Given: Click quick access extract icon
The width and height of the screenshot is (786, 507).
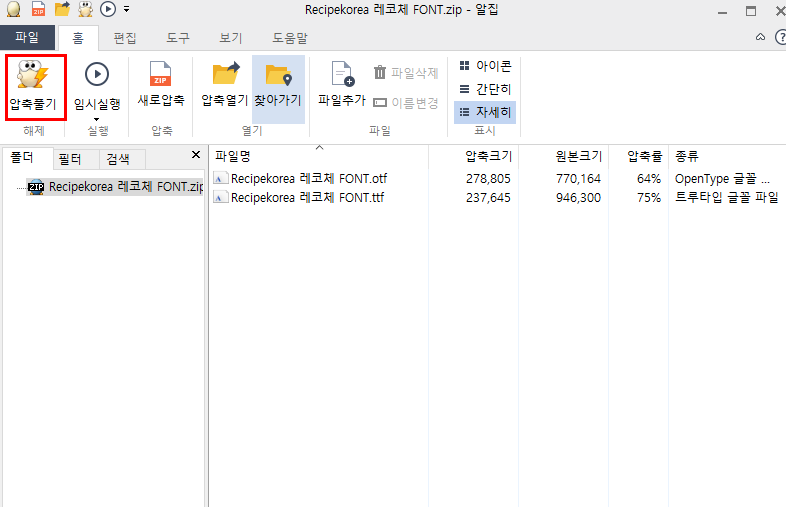Looking at the screenshot, I should coord(86,9).
